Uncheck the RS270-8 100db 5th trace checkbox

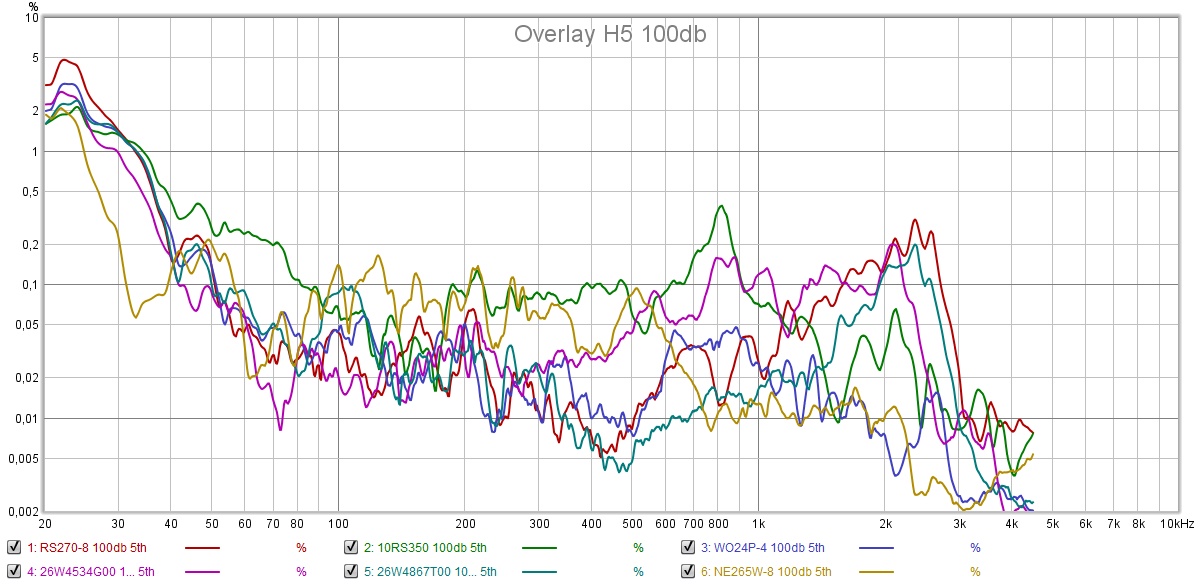(x=13, y=547)
